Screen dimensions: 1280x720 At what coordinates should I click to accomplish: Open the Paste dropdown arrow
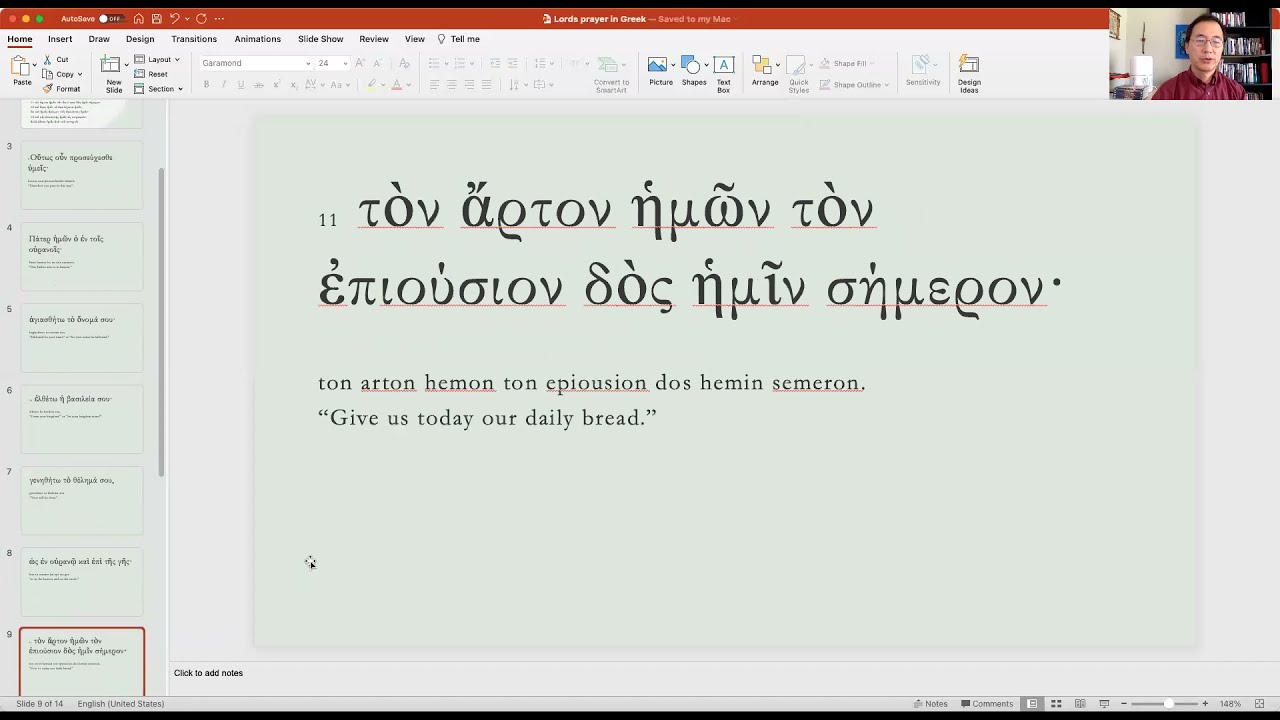[36, 65]
